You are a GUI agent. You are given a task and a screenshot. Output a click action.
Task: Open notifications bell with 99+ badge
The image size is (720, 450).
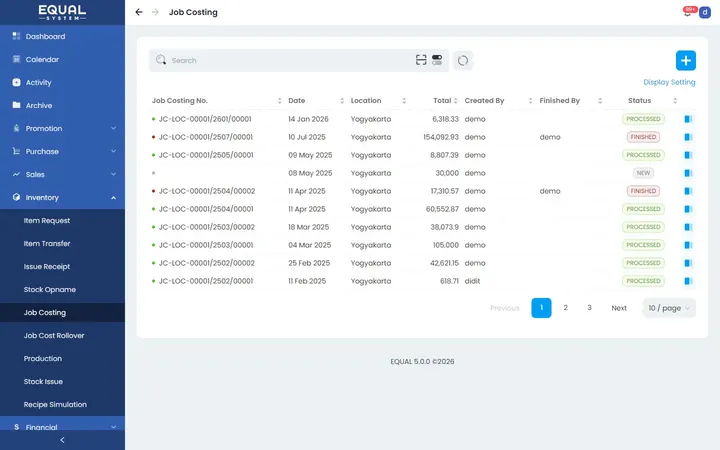[x=688, y=12]
